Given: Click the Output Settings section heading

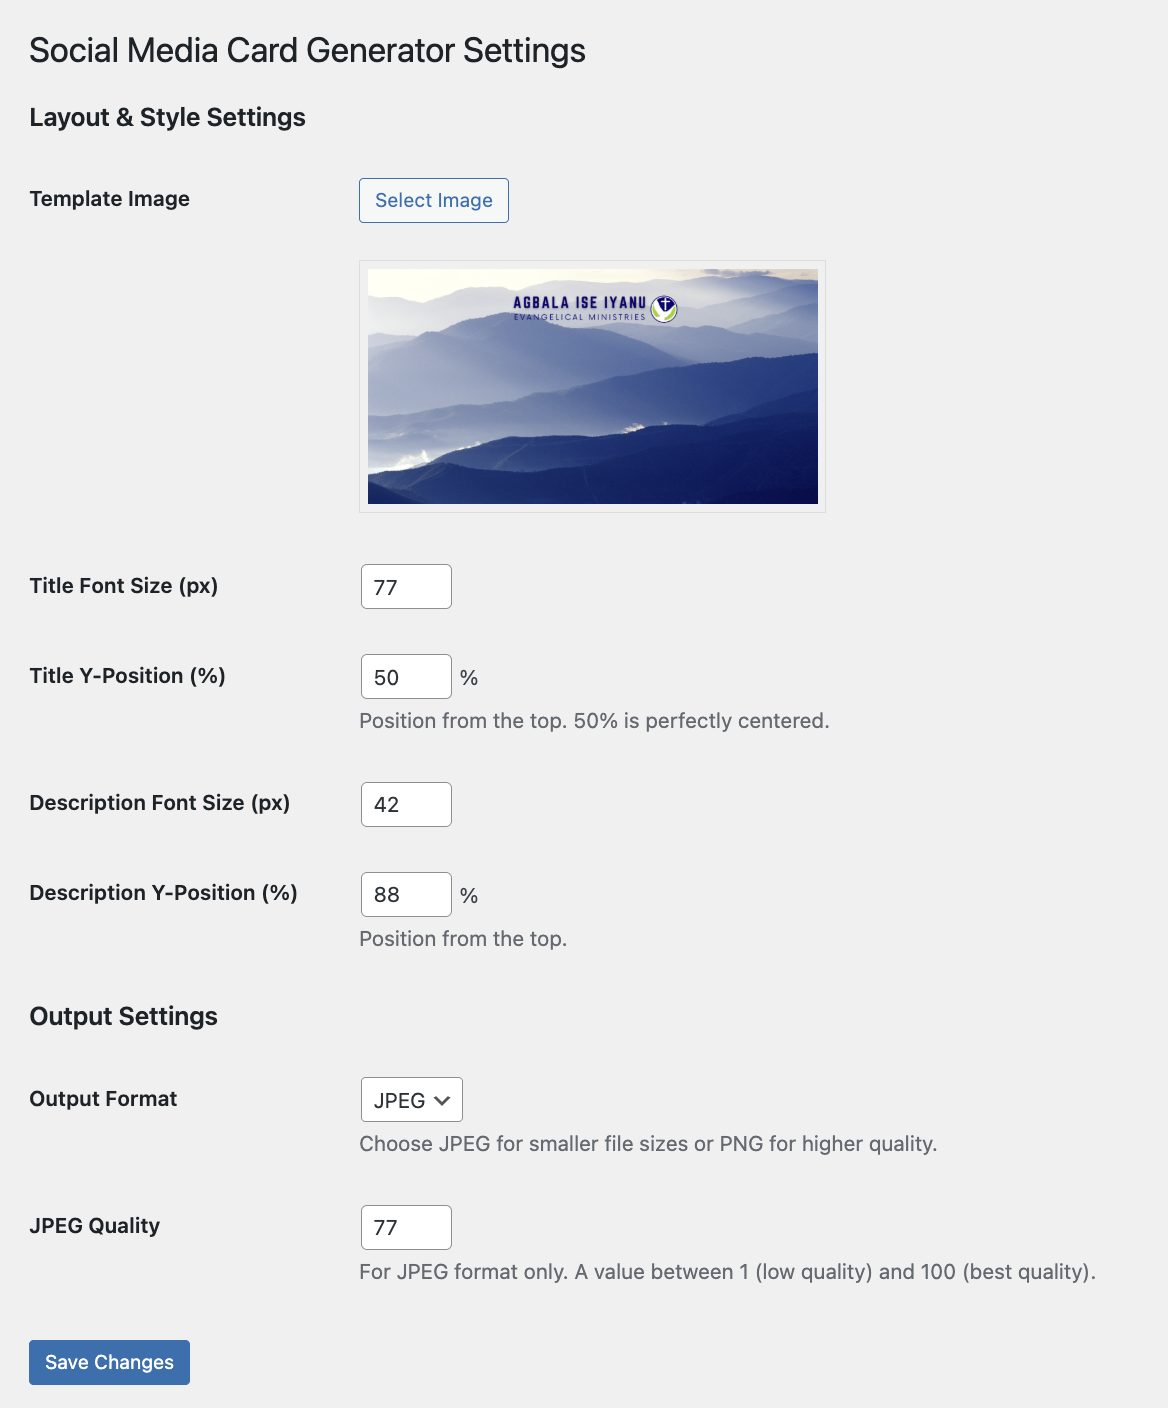Looking at the screenshot, I should 124,1016.
